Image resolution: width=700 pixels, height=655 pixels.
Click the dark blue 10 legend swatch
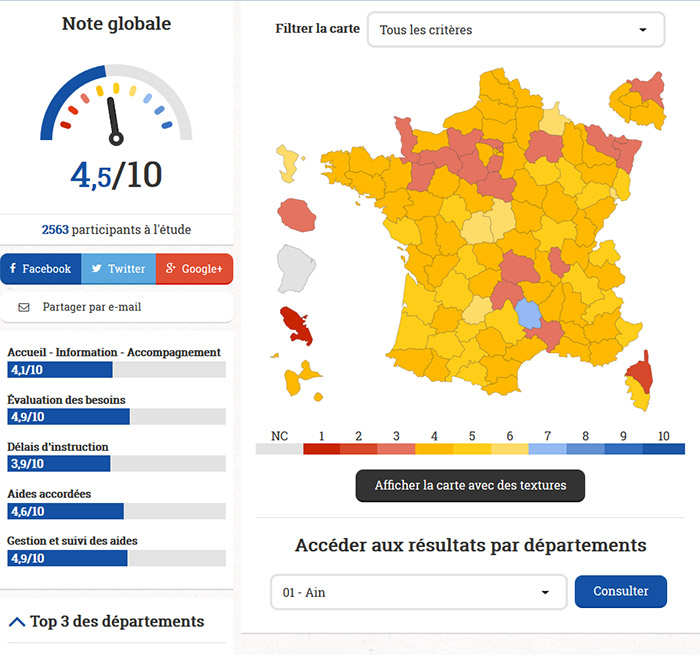click(x=664, y=449)
